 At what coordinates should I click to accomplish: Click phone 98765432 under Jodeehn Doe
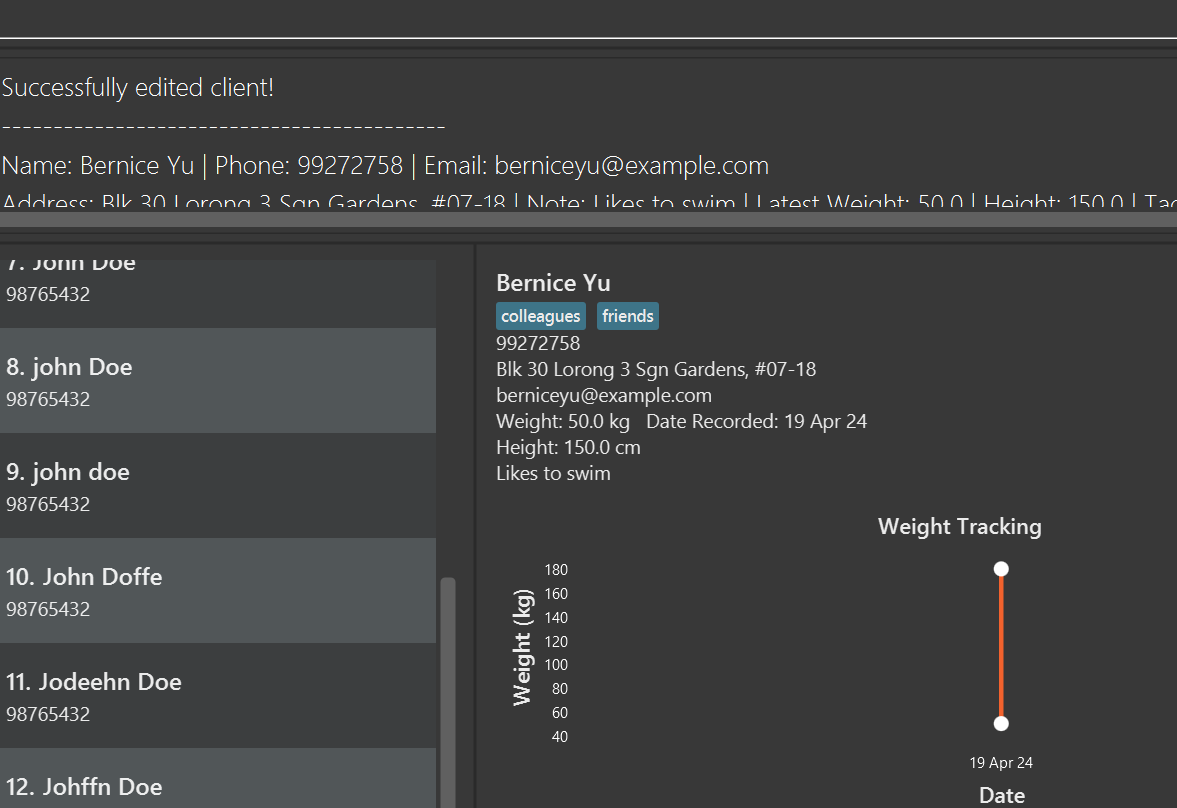tap(48, 714)
